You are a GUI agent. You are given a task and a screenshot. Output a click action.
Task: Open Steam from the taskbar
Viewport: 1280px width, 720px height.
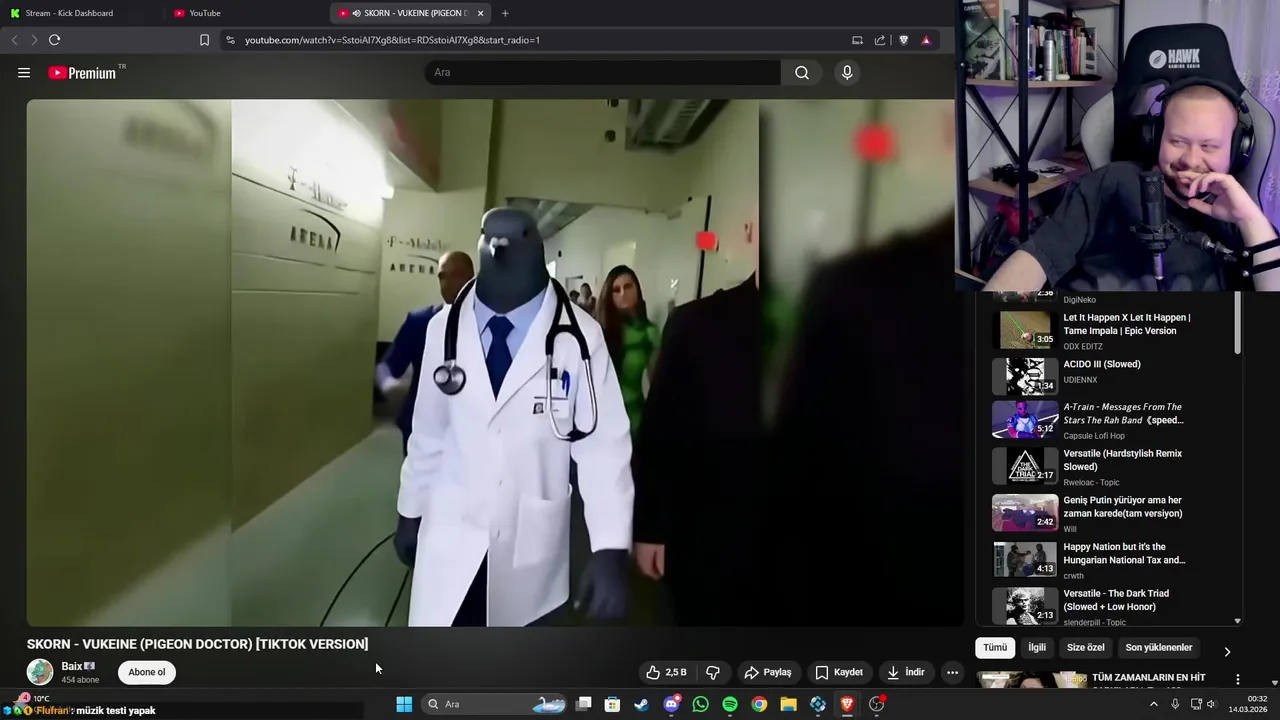pos(641,704)
